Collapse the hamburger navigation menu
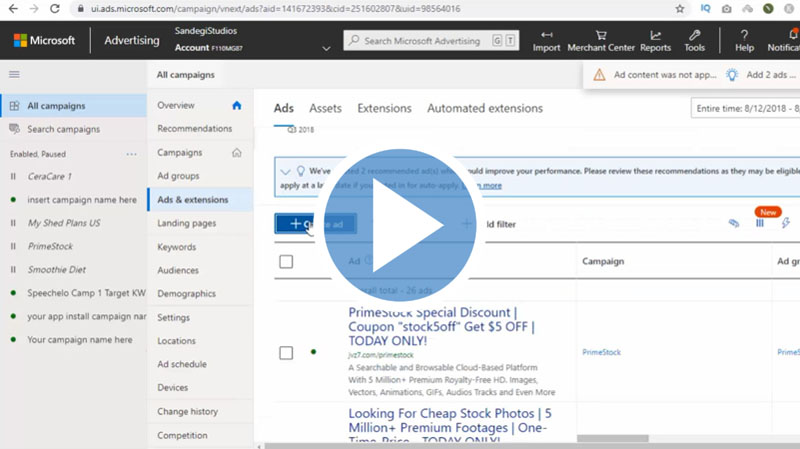The height and width of the screenshot is (449, 800). tap(14, 74)
